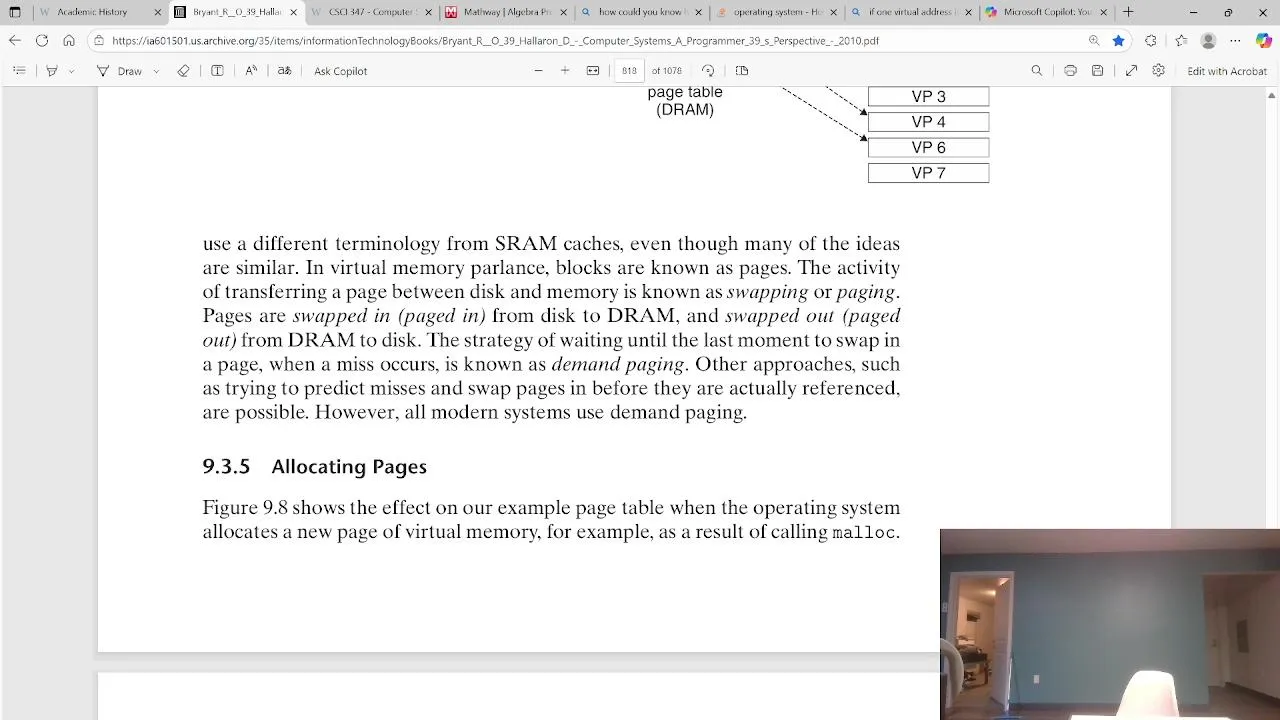
Task: Select the Add text tool
Action: (217, 71)
